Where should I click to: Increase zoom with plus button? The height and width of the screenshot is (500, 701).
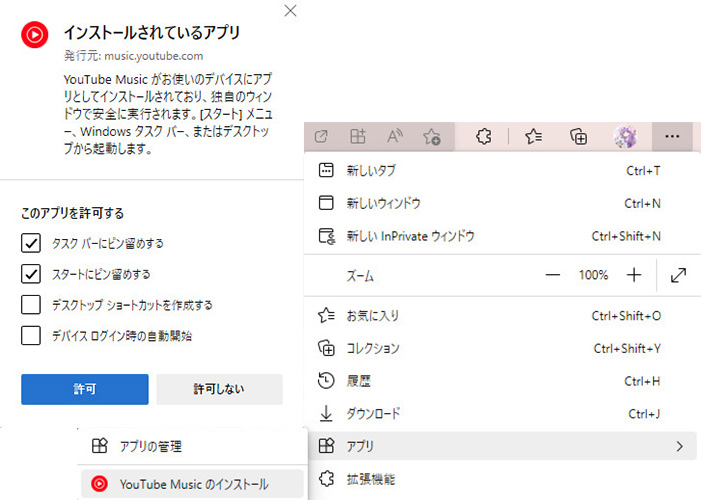click(x=634, y=275)
